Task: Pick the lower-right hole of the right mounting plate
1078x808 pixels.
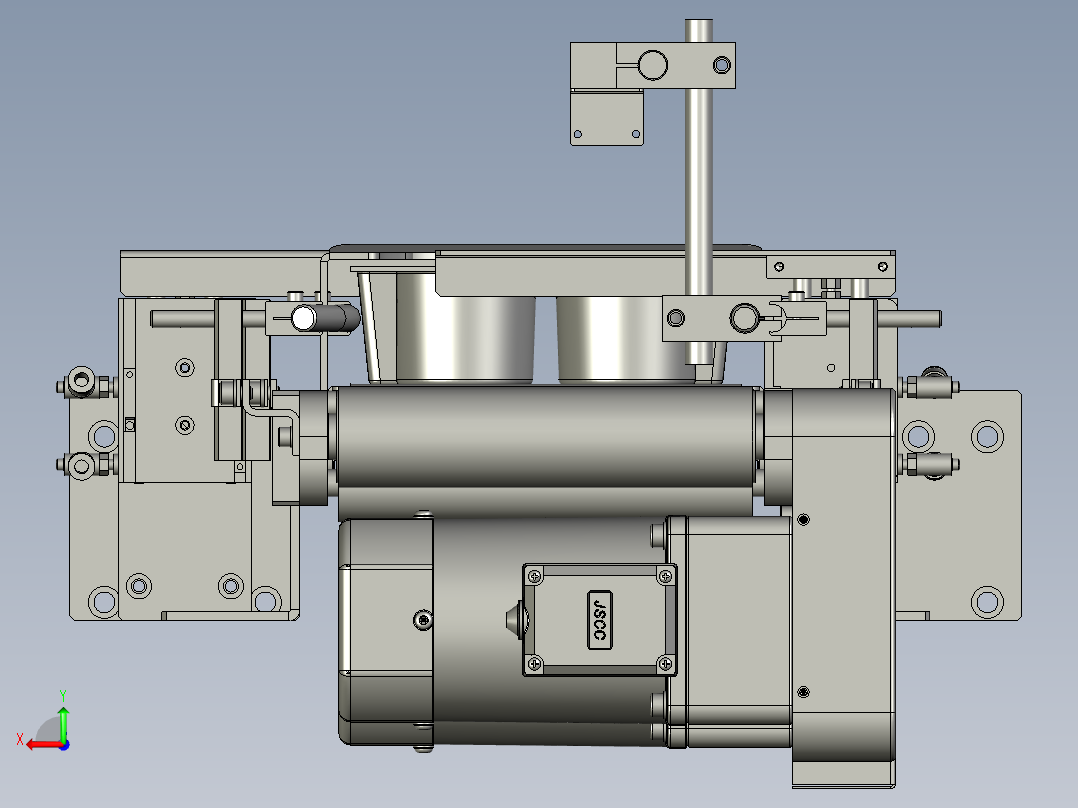Action: click(987, 602)
